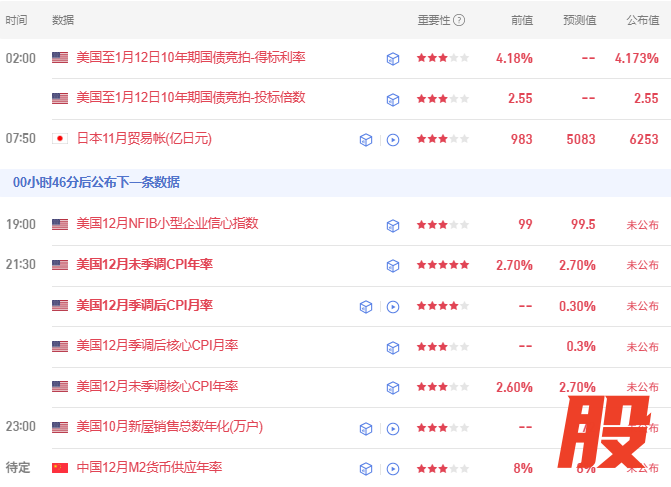Open cube icon for 美国10月新屋销售总数年化
671x487 pixels.
[366, 429]
